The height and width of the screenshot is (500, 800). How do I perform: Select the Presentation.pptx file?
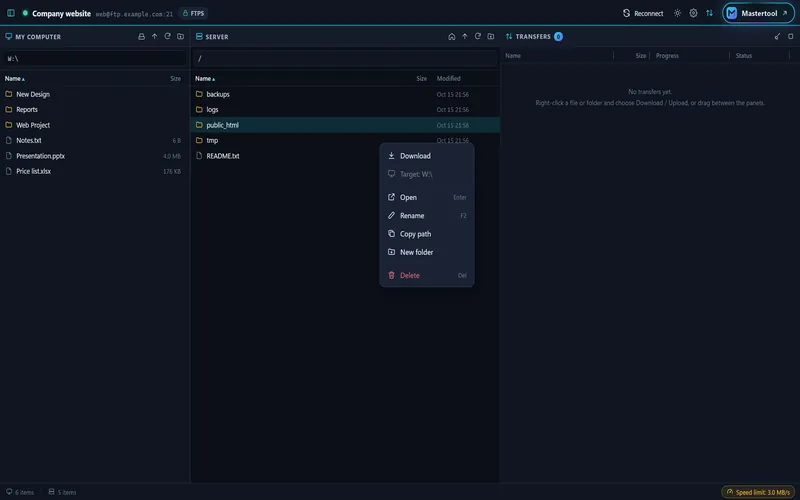tap(95, 156)
